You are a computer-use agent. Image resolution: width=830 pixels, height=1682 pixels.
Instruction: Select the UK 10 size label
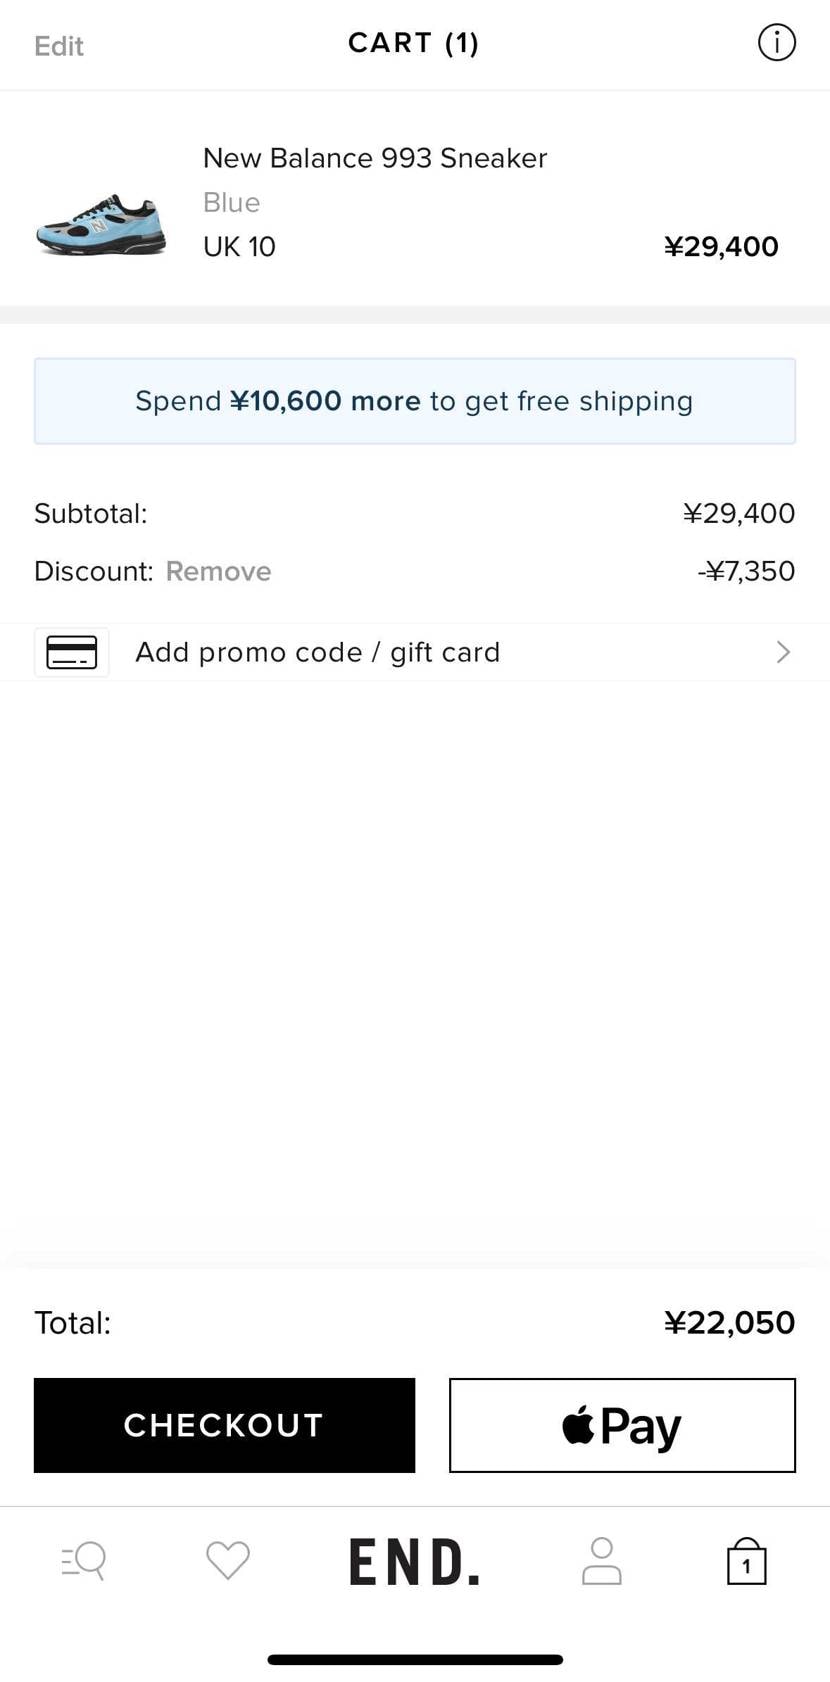pos(239,246)
